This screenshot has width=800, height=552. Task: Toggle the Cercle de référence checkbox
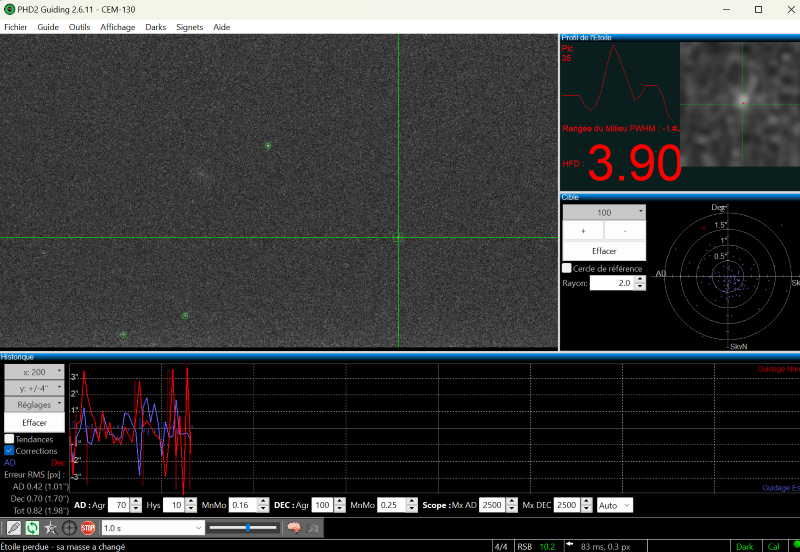[568, 268]
